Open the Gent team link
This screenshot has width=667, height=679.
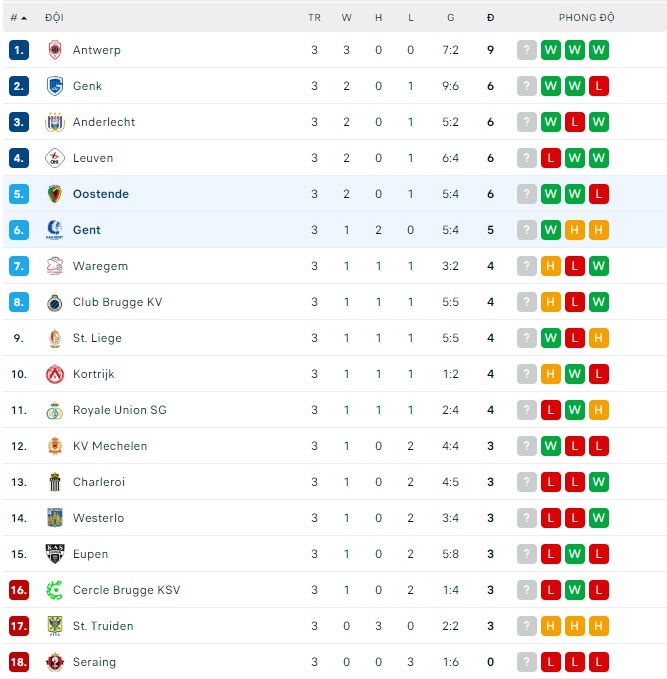(87, 230)
